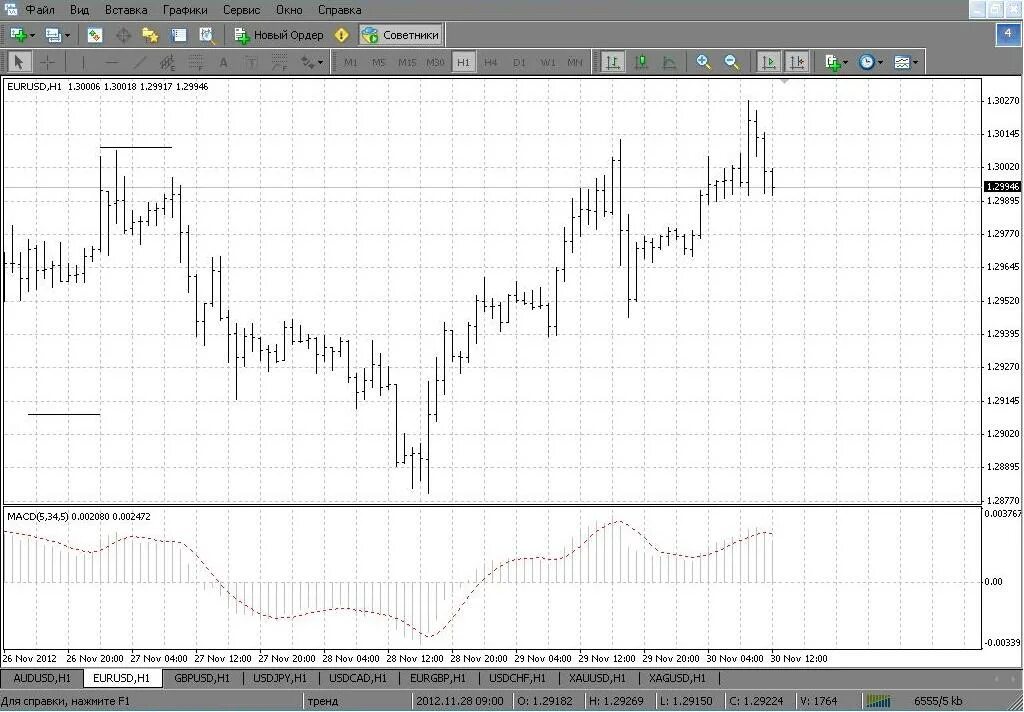The height and width of the screenshot is (712, 1024).
Task: Click the yellow diamond exclamation icon
Action: pyautogui.click(x=341, y=35)
